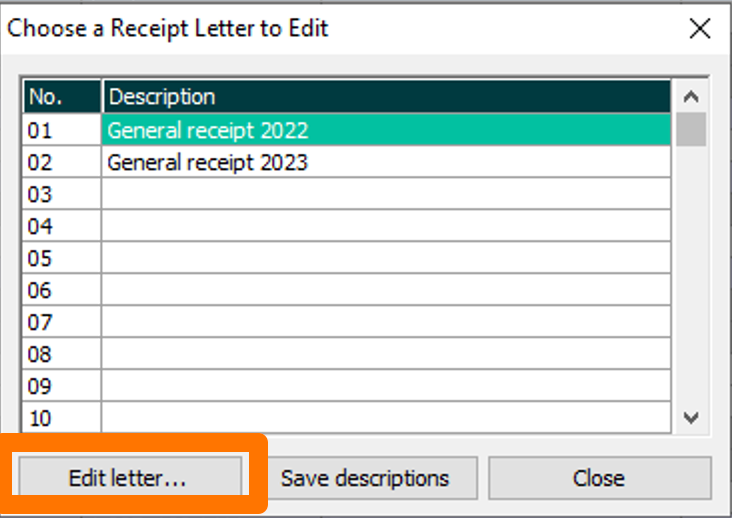
Task: Click empty description cell for row 04
Action: point(387,226)
